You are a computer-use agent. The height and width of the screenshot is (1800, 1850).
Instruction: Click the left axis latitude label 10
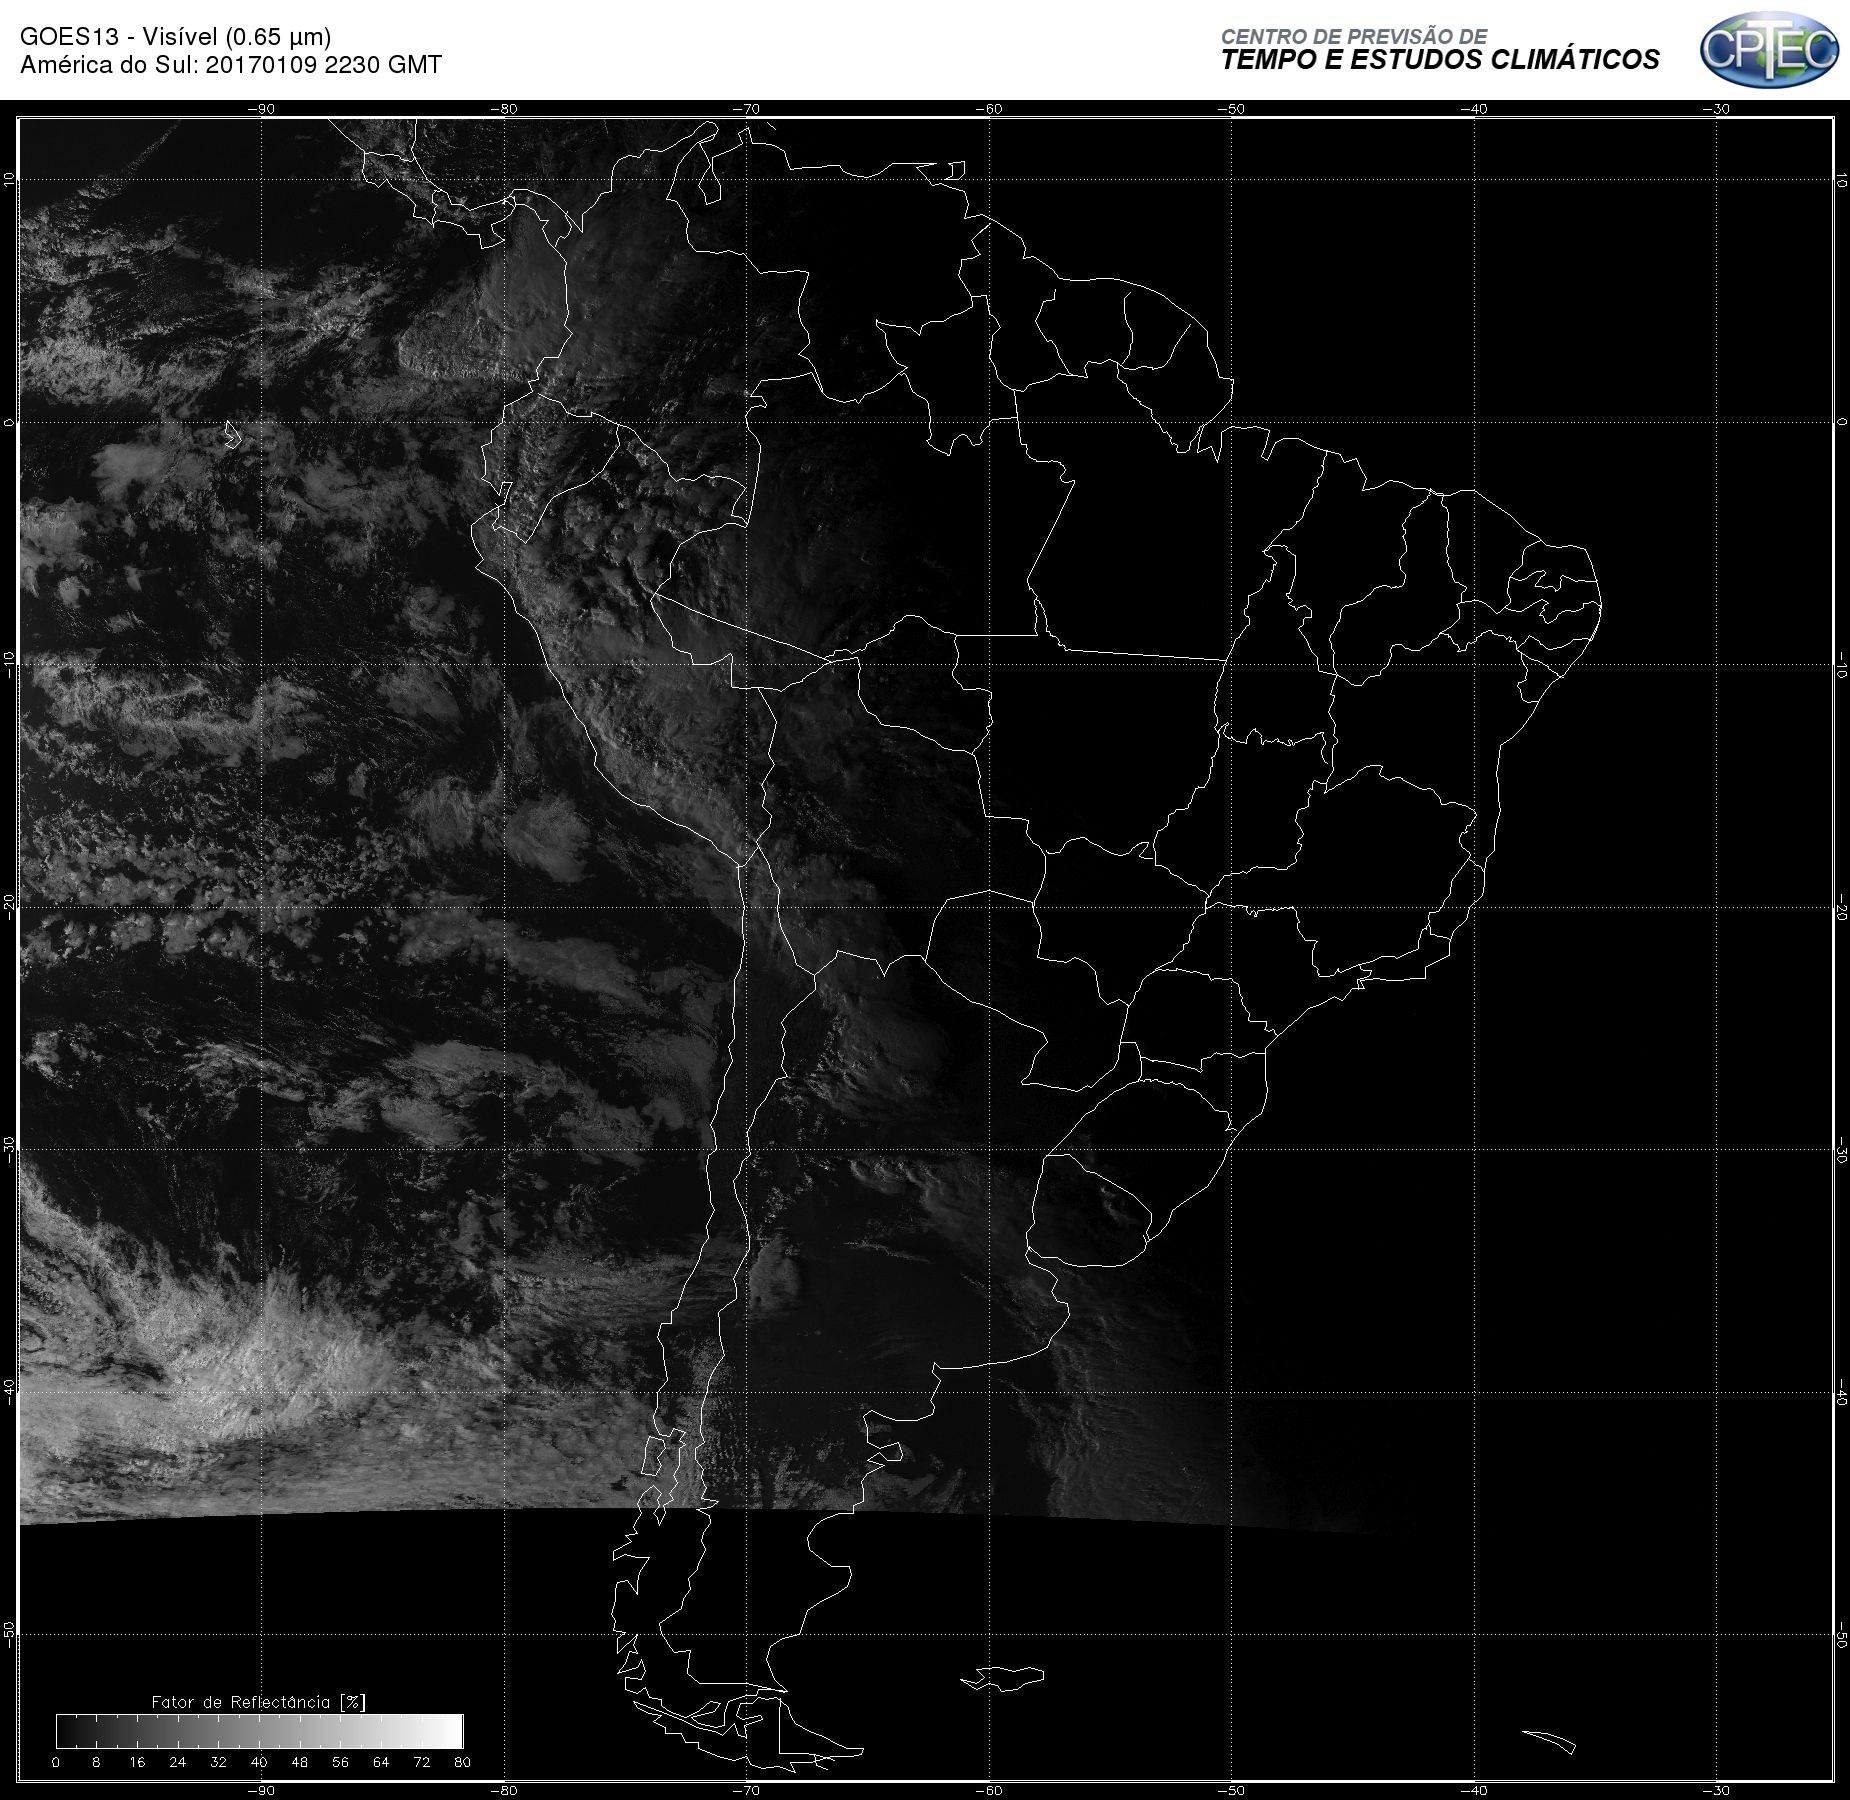[9, 180]
